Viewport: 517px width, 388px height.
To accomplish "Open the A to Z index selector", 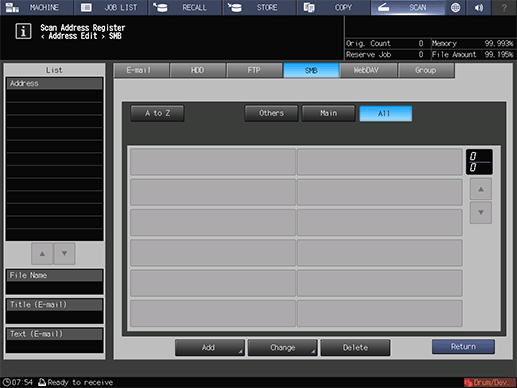I will pos(157,113).
